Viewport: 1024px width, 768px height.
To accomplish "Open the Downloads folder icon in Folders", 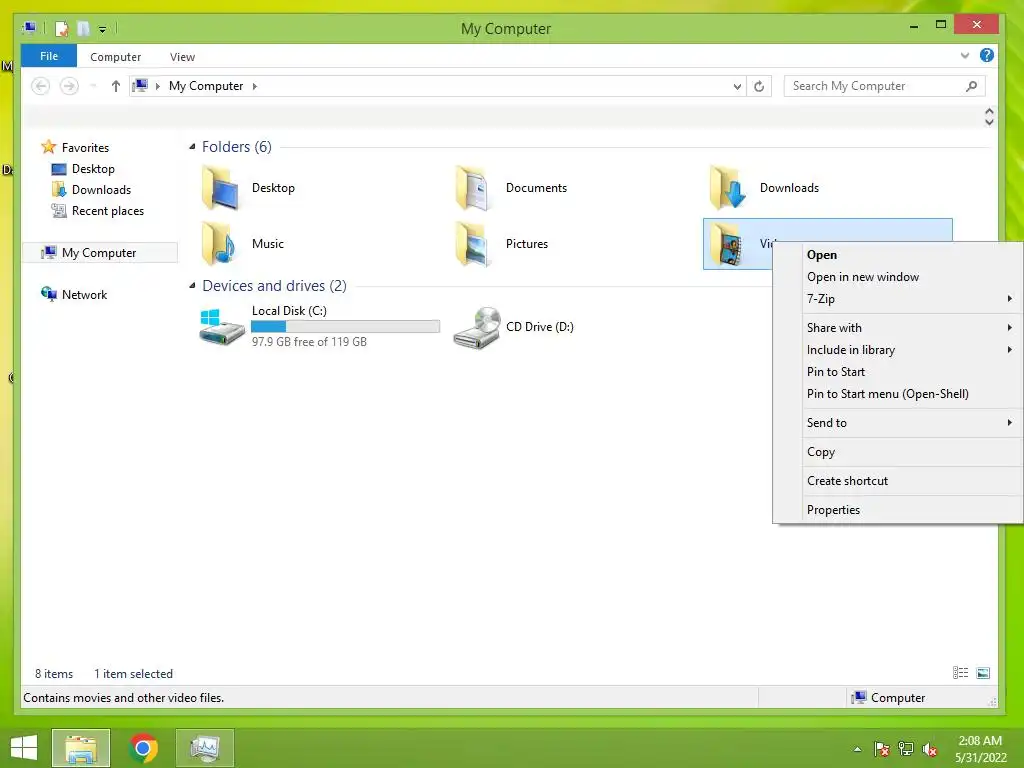I will (x=728, y=188).
